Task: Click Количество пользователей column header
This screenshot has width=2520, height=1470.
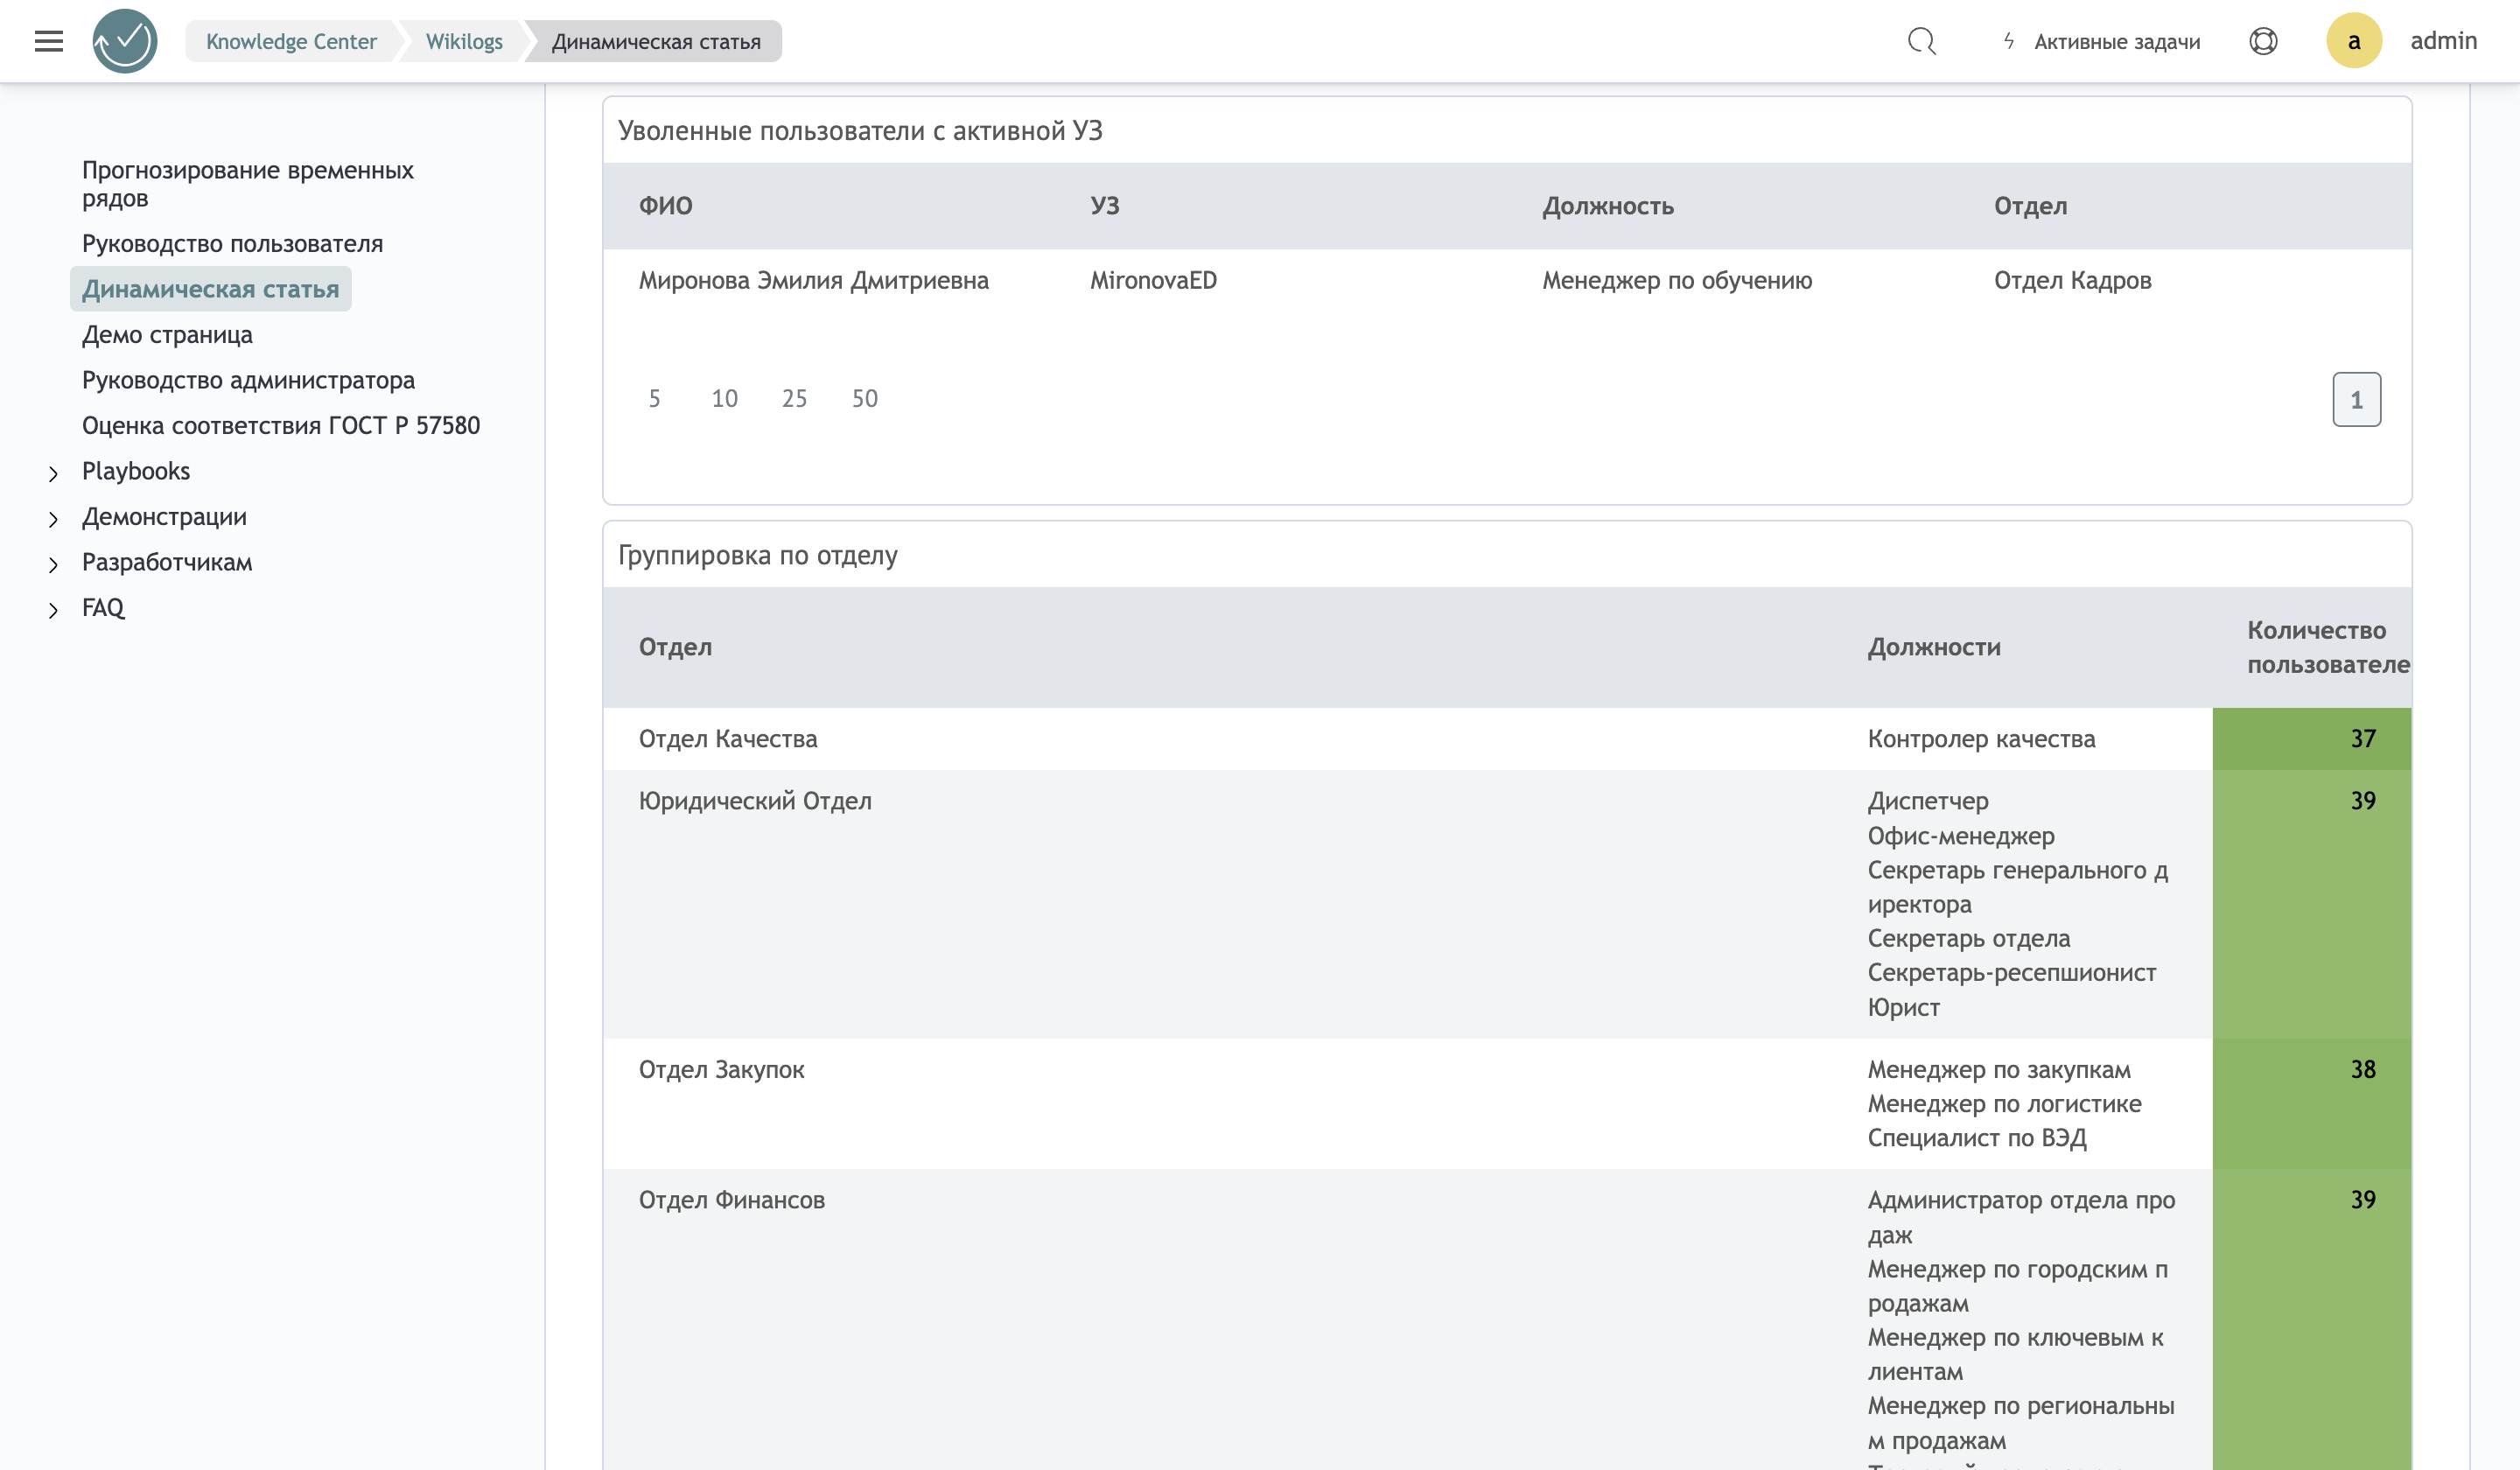Action: point(2328,647)
